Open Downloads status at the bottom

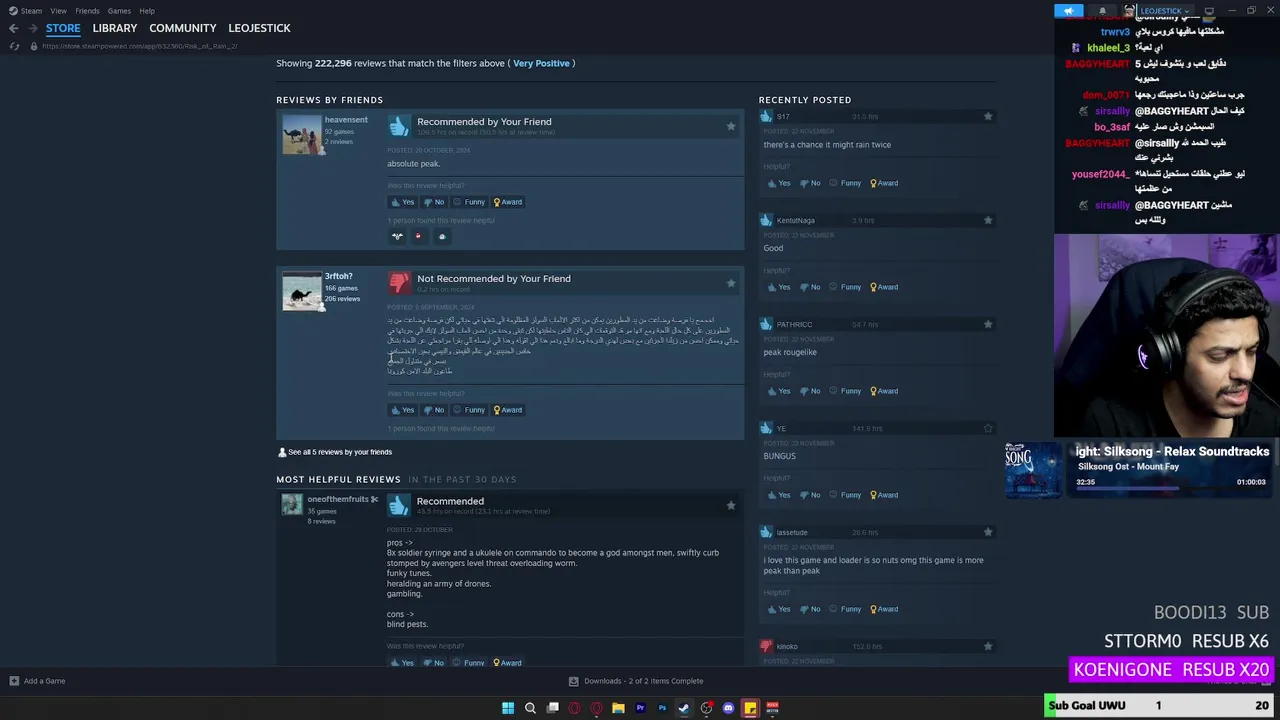(x=636, y=681)
